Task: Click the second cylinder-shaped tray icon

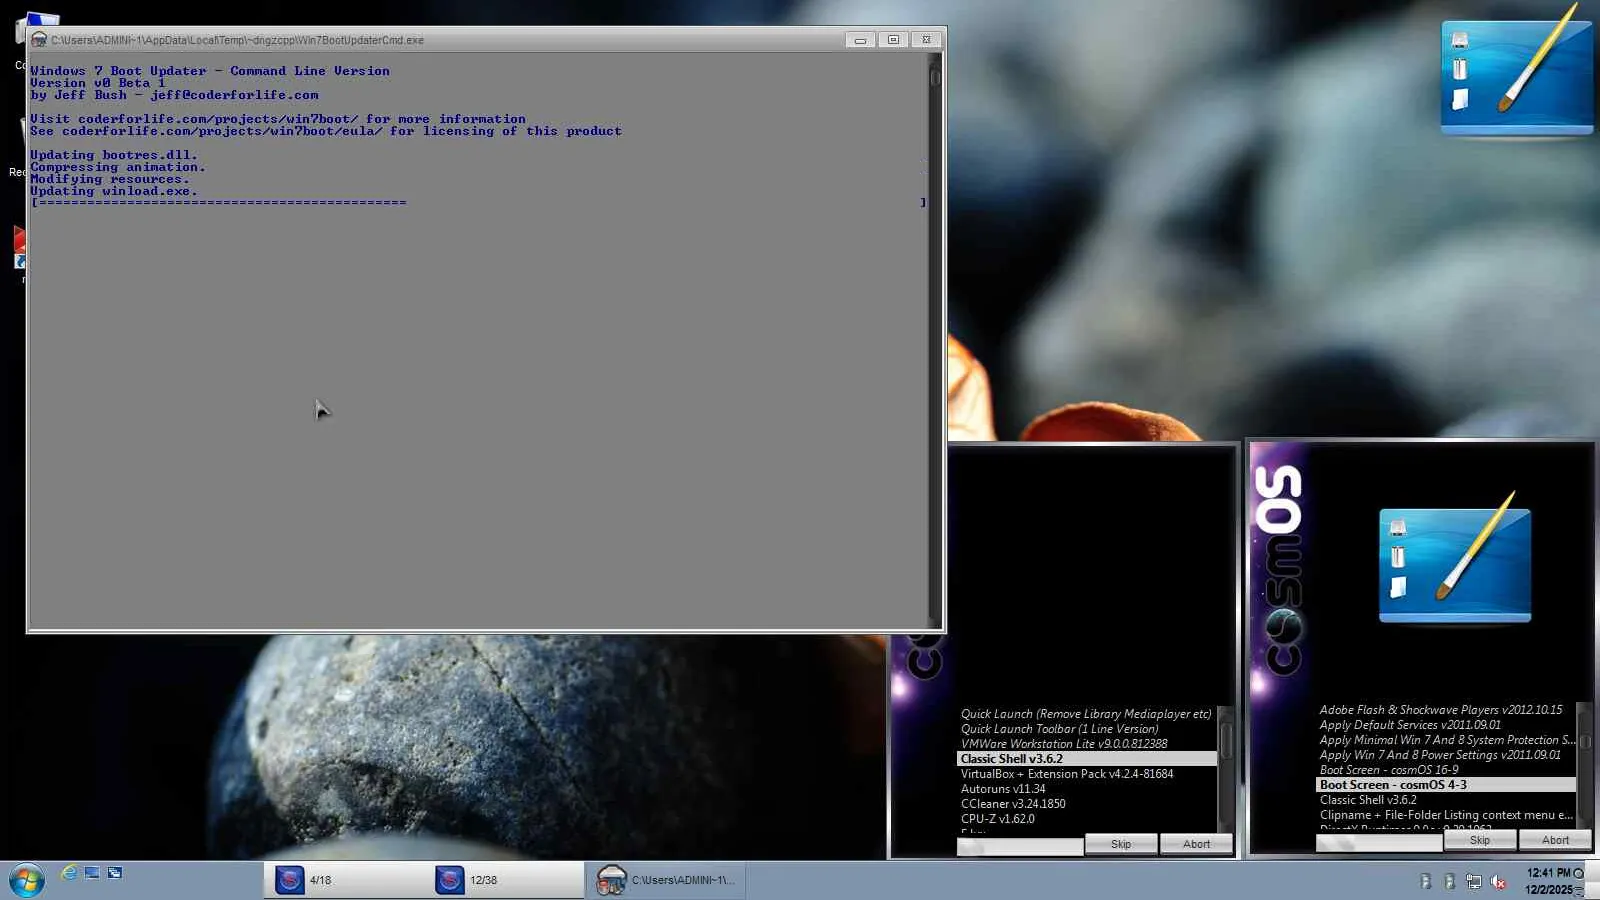Action: click(x=1450, y=881)
